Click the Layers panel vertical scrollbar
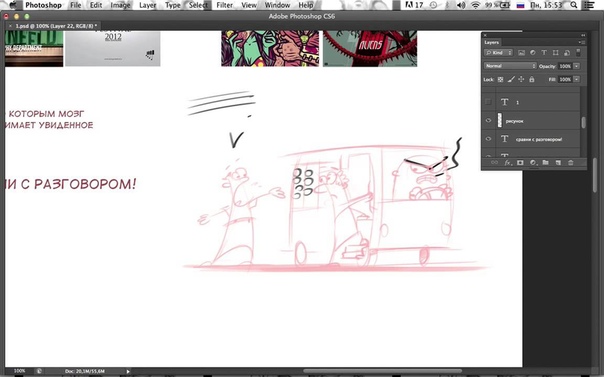604x377 pixels. click(583, 122)
